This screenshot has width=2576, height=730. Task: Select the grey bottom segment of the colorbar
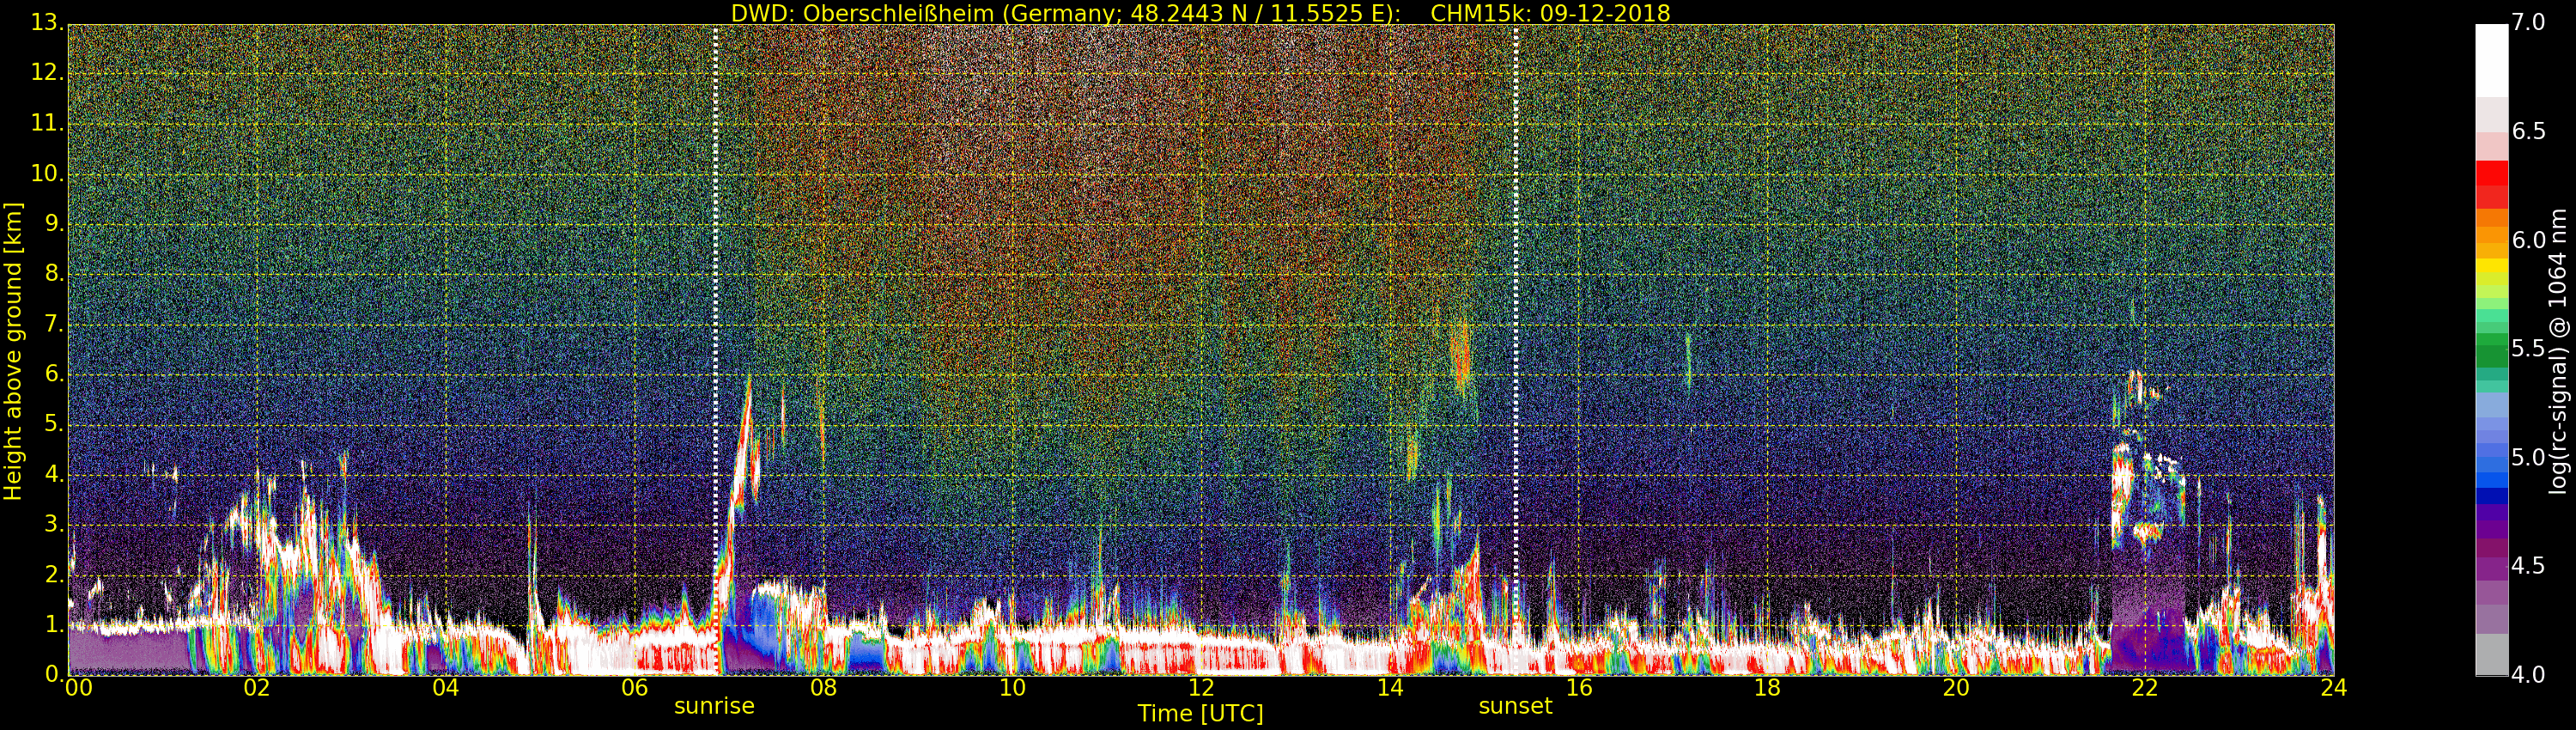2491,655
